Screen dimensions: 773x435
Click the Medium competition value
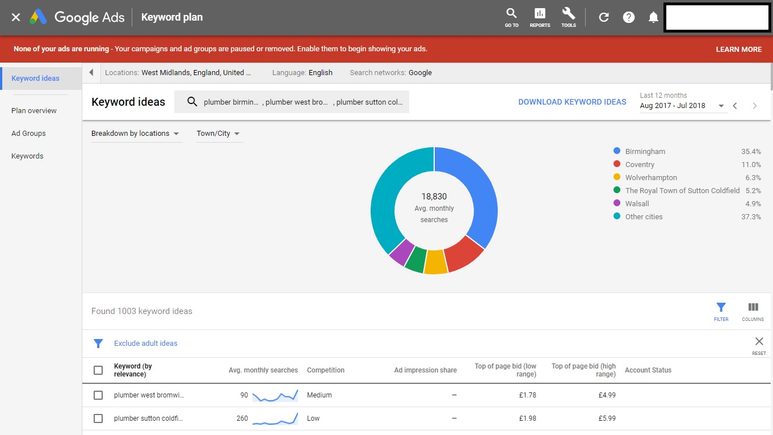tap(319, 395)
